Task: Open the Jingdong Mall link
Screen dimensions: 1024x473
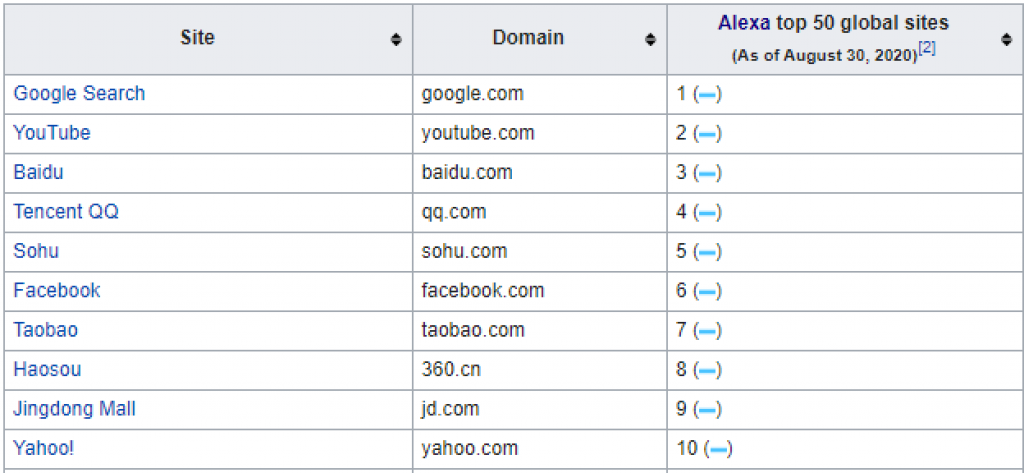Action: 74,409
